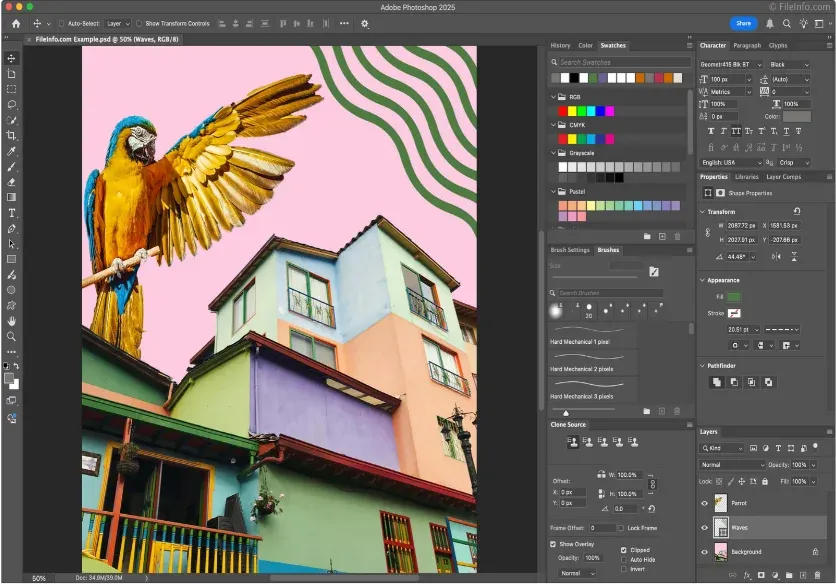Viewport: 836px width, 584px height.
Task: Open notifications bell icon
Action: pos(770,23)
